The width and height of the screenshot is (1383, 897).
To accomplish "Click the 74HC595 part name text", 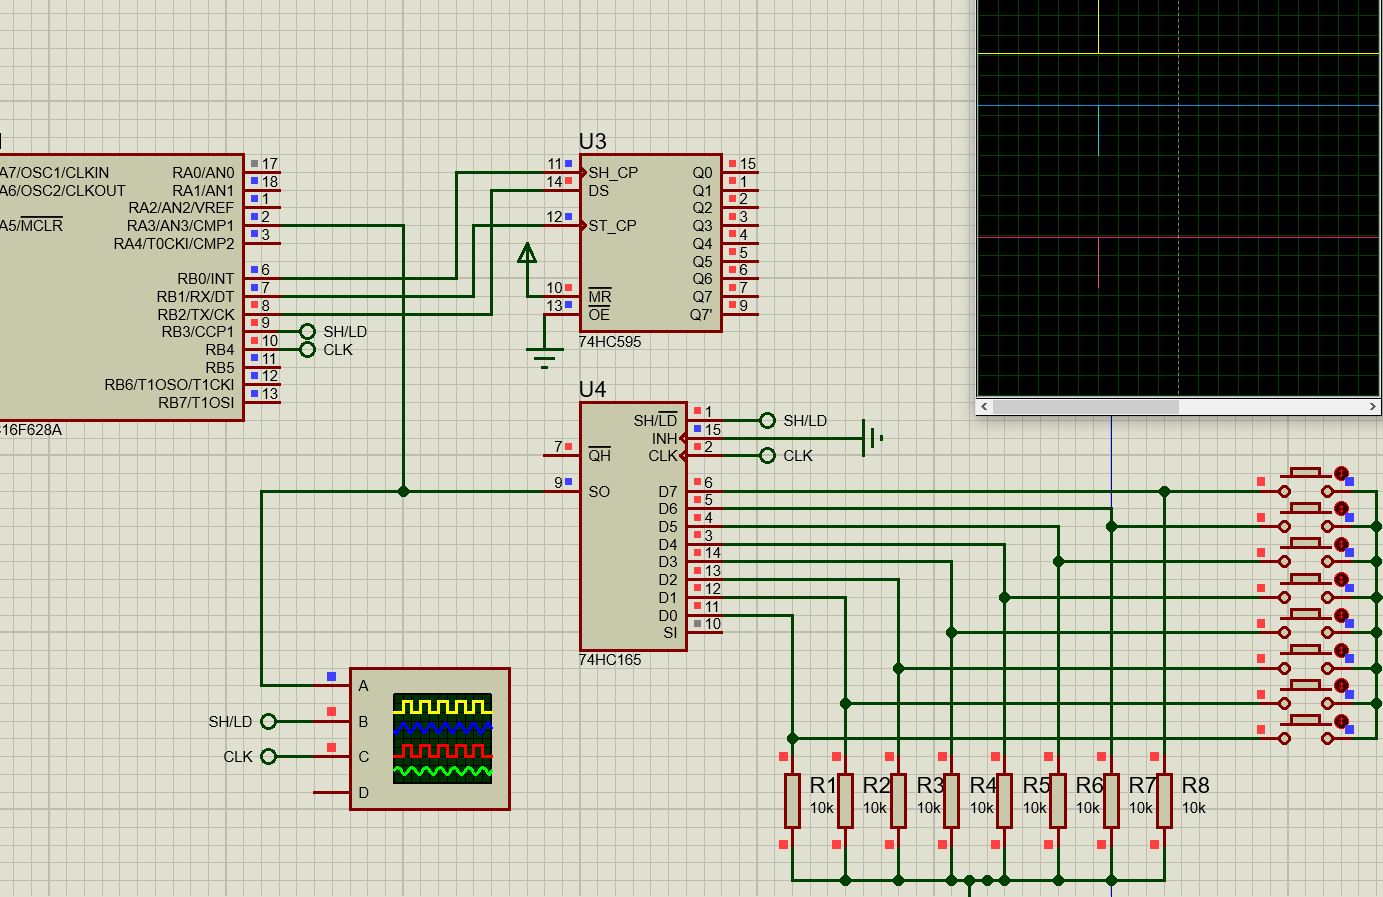I will click(x=610, y=342).
